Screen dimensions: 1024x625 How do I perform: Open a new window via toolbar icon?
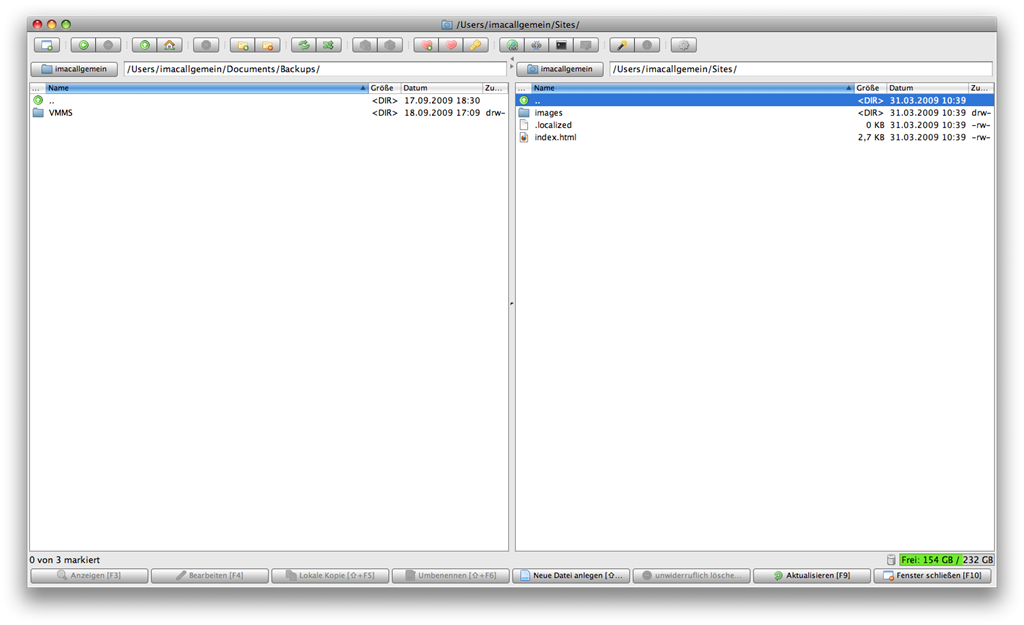pyautogui.click(x=46, y=45)
